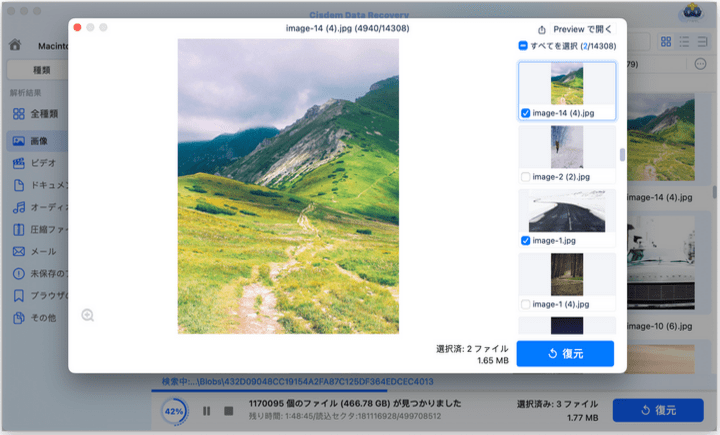Screen dimensions: 720x435
Task: Uncheck the image-14 (4).jpg checkbox
Action: 526,113
